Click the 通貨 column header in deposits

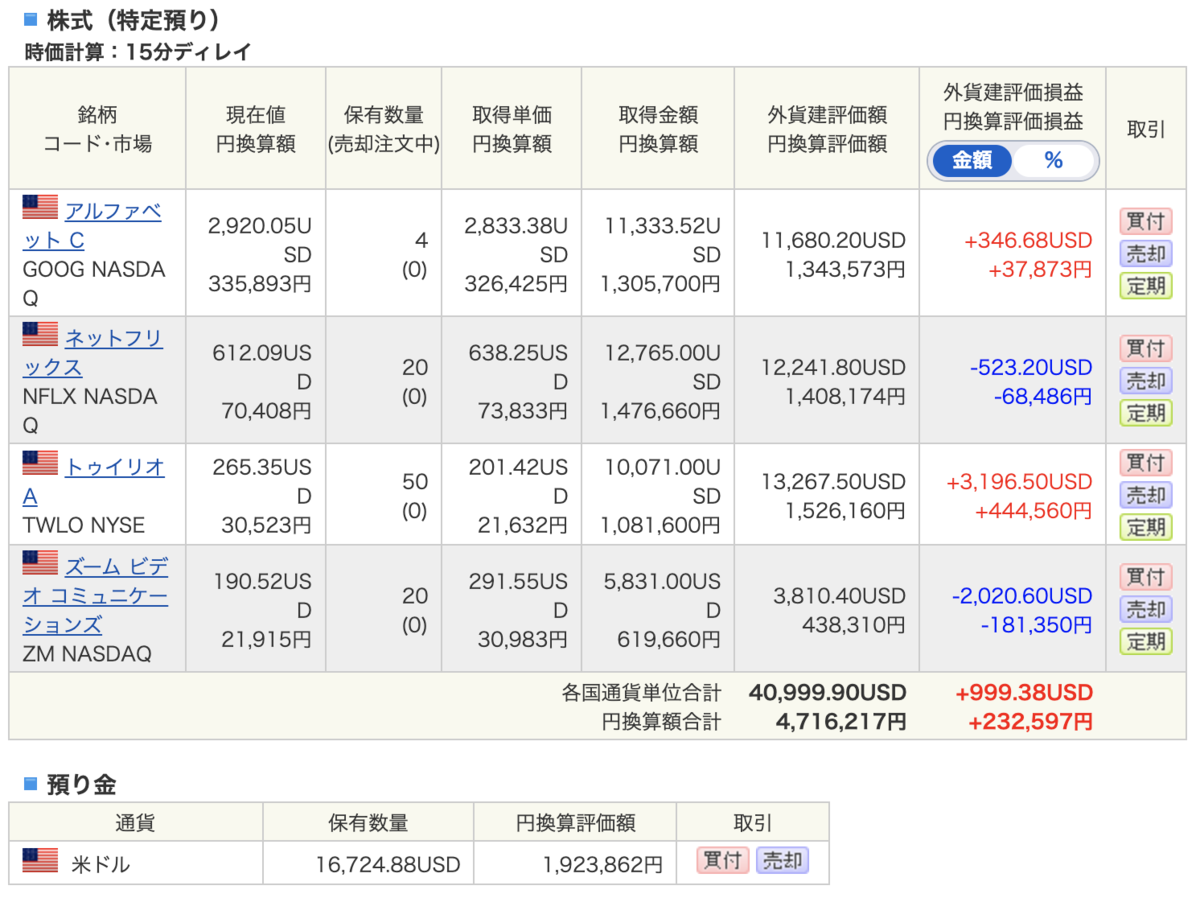pos(135,823)
